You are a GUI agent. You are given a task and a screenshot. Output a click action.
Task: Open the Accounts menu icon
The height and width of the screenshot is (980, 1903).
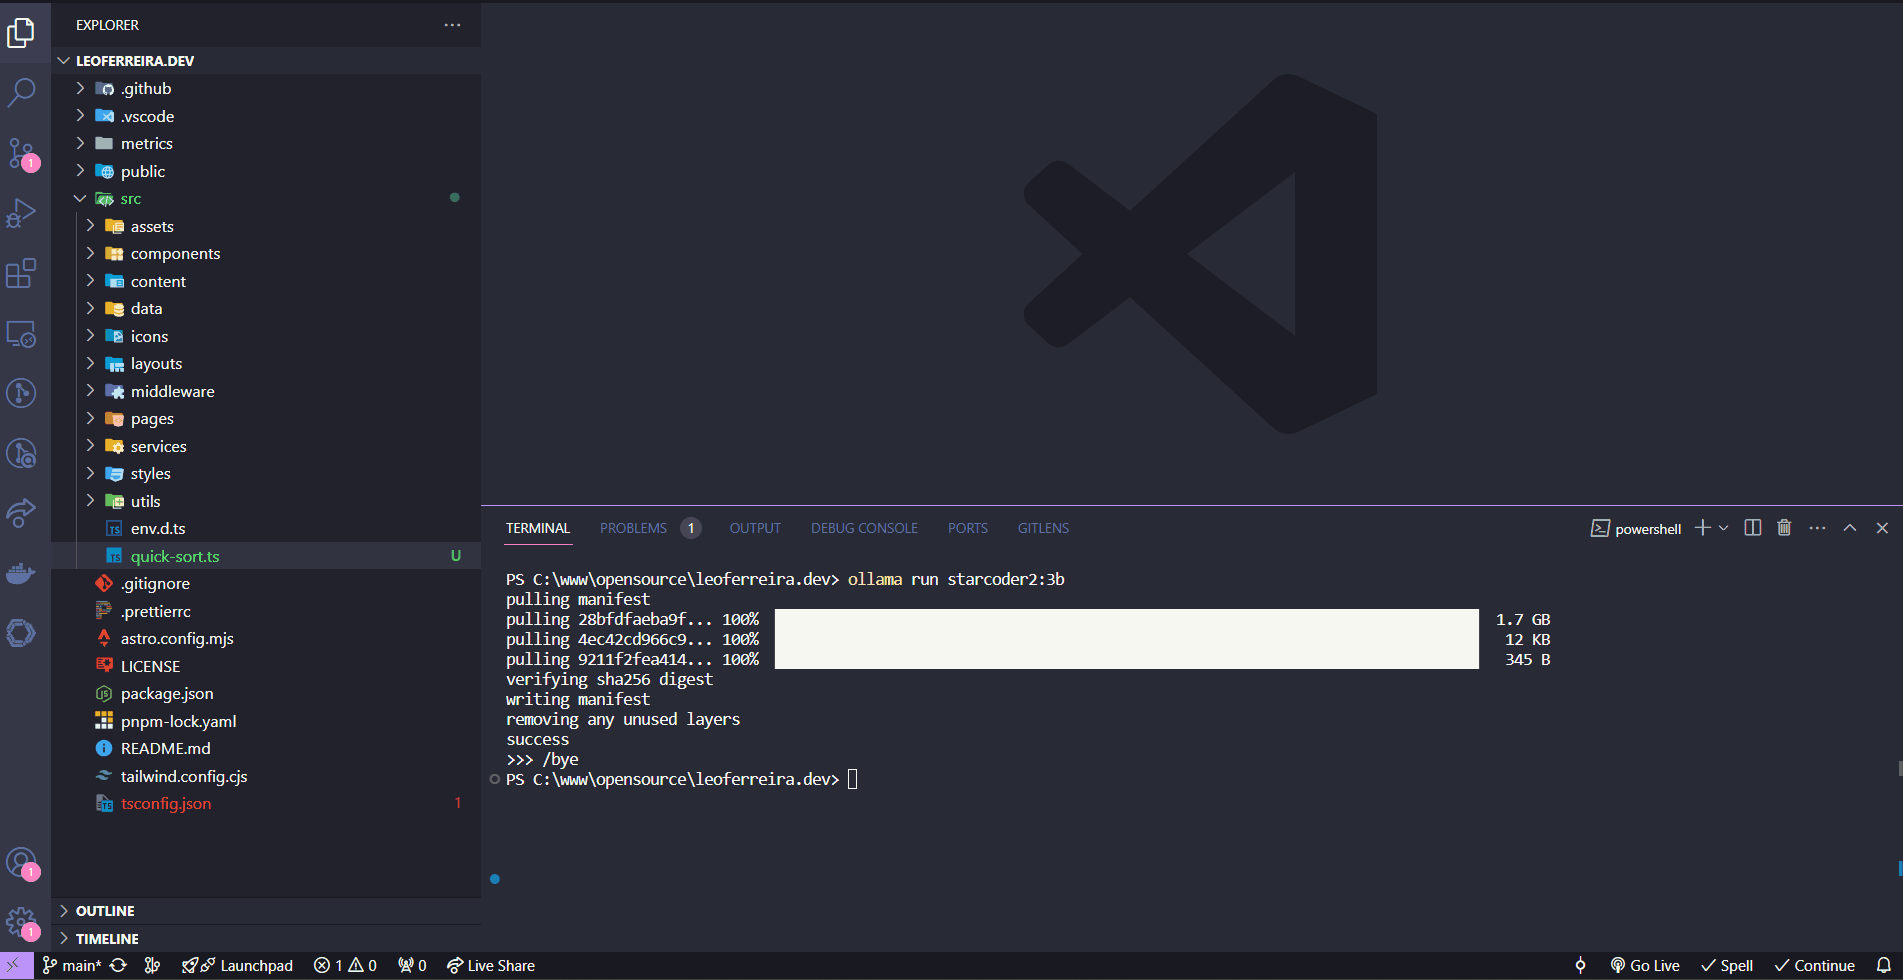coord(21,862)
